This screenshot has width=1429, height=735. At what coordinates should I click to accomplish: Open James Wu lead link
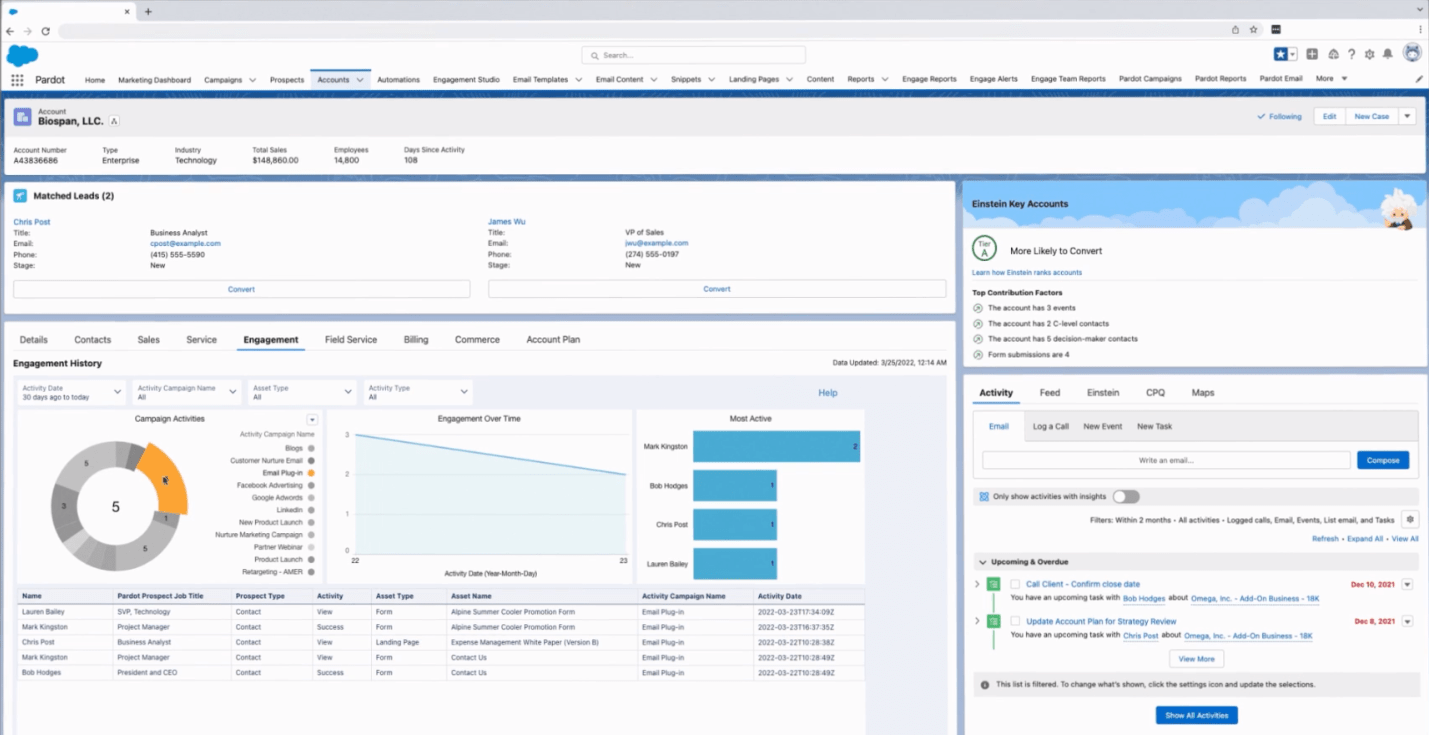507,221
